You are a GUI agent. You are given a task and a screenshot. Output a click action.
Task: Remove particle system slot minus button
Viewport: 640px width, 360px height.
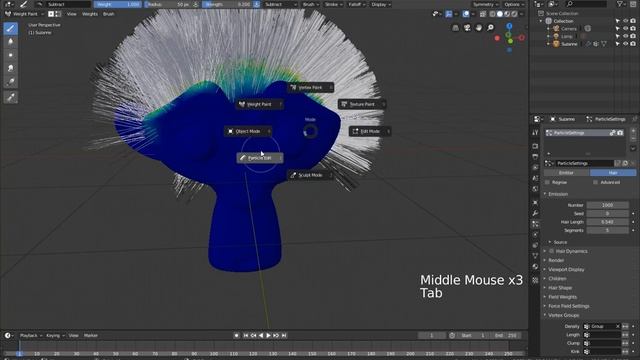[633, 139]
